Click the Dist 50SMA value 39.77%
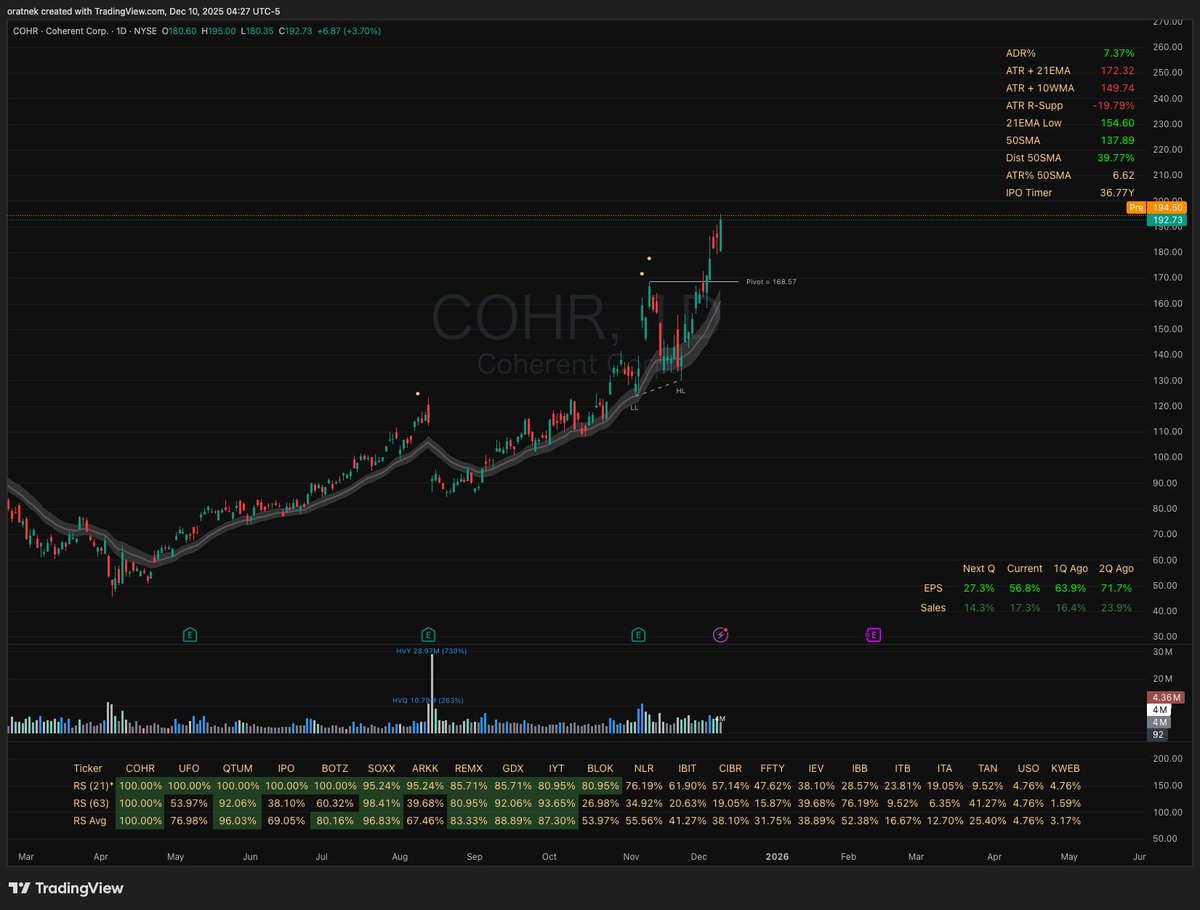Viewport: 1200px width, 910px height. (1114, 157)
